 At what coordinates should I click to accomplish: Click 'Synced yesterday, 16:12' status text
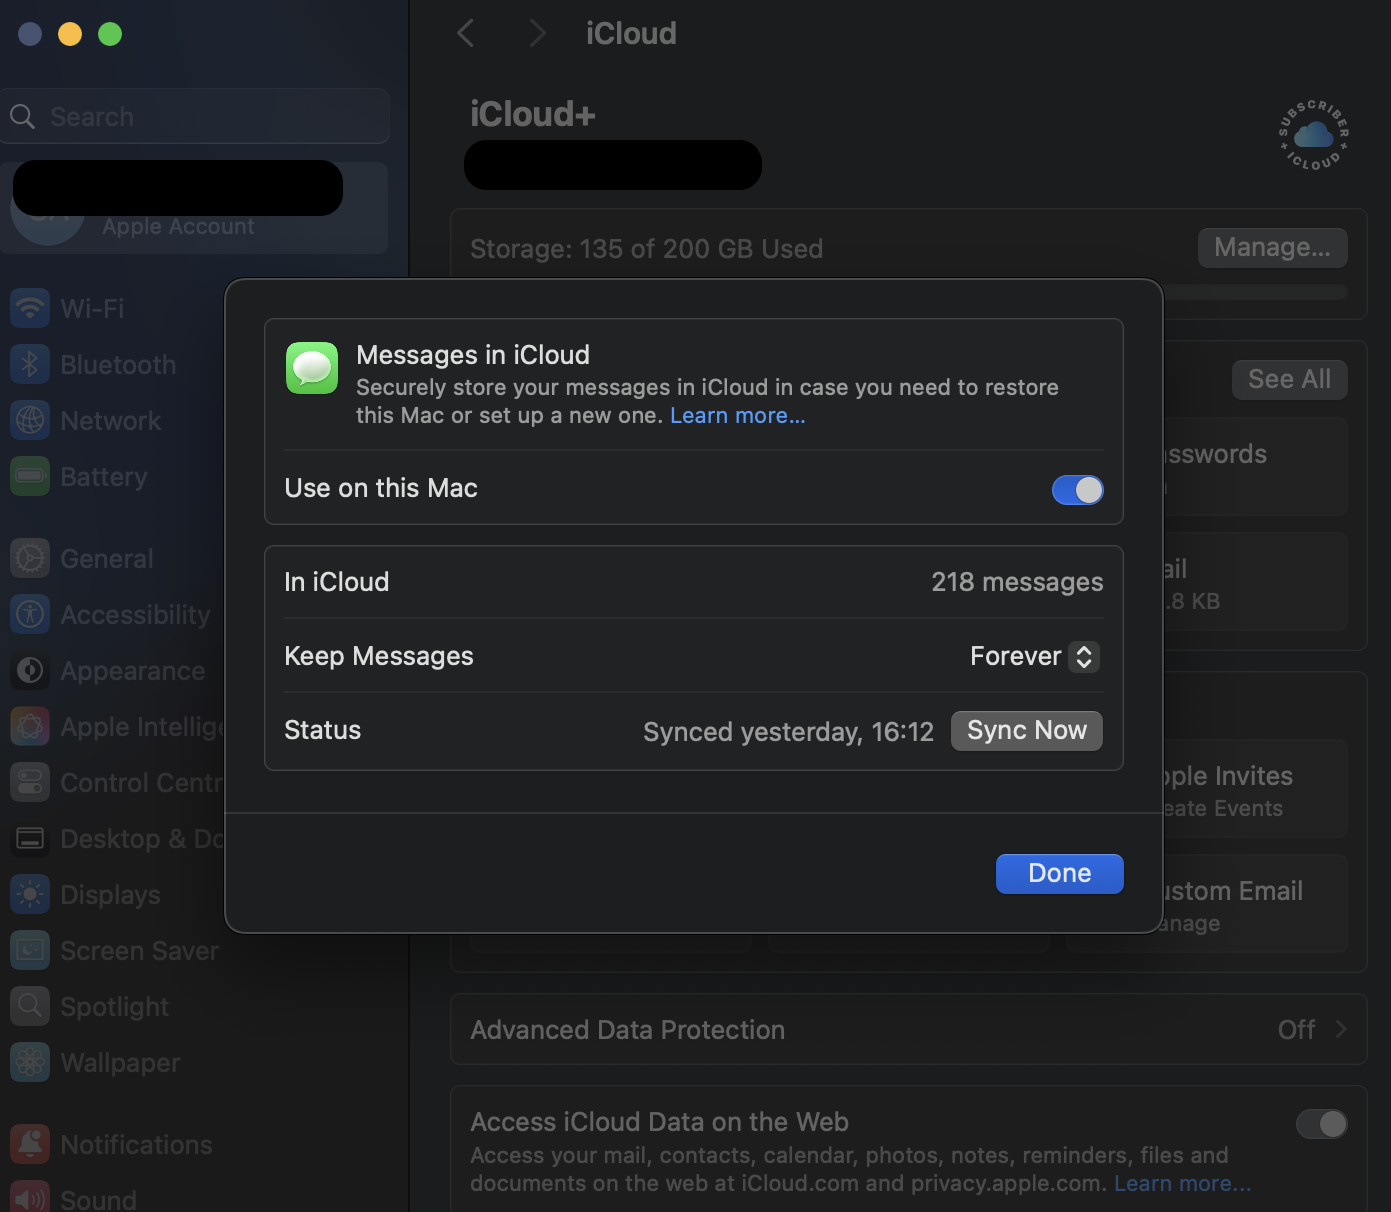pos(788,731)
